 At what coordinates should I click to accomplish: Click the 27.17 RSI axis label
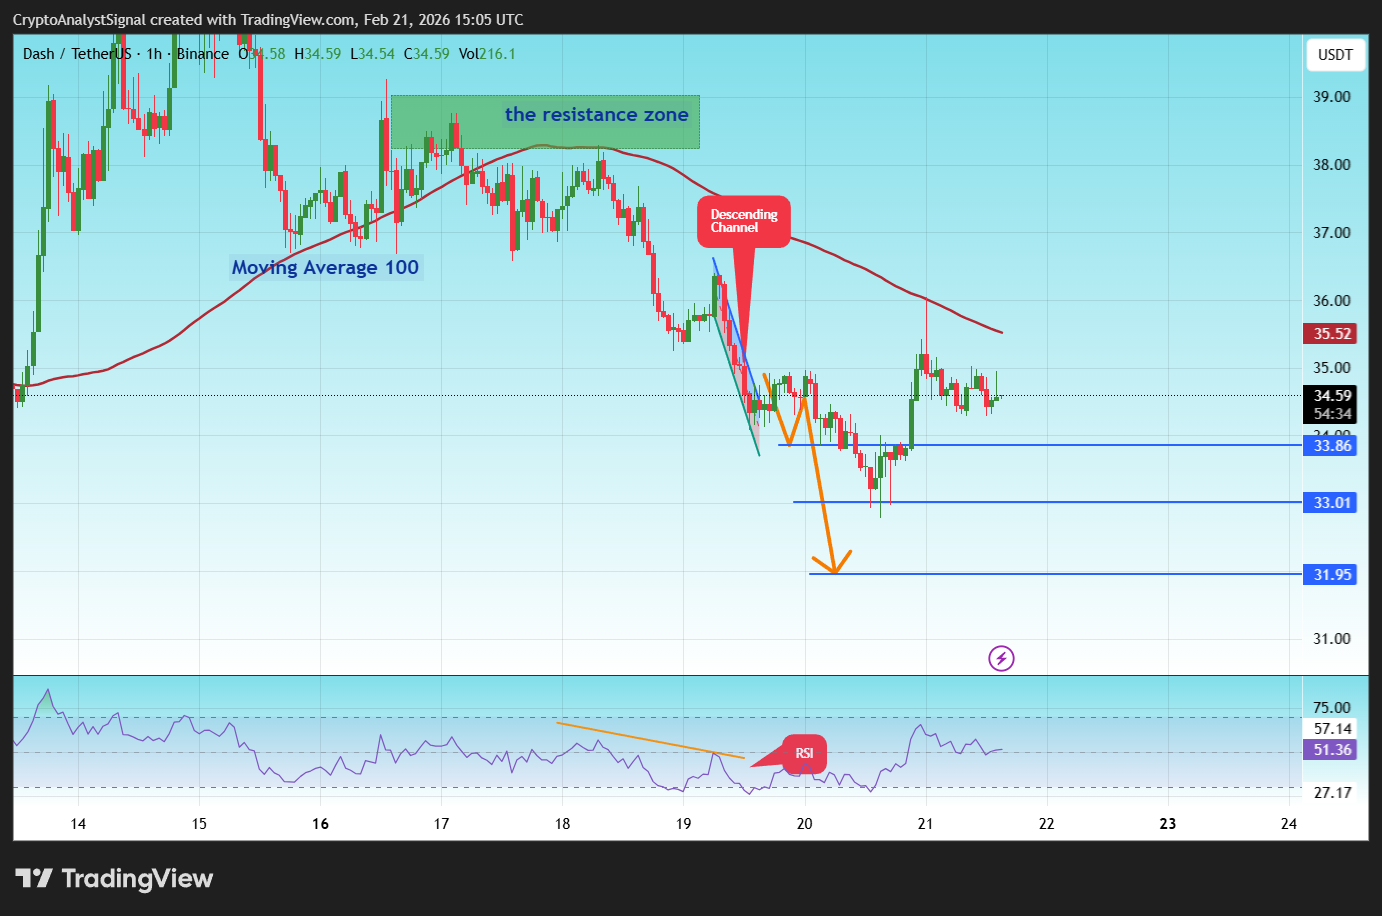point(1332,793)
